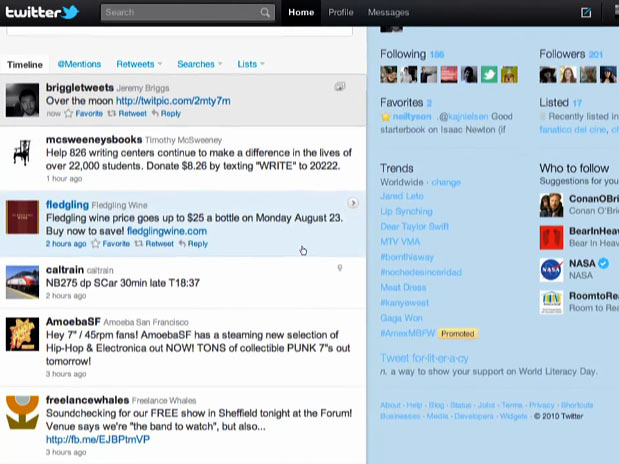
Task: Reply to briggletweets' tweet
Action: [171, 114]
